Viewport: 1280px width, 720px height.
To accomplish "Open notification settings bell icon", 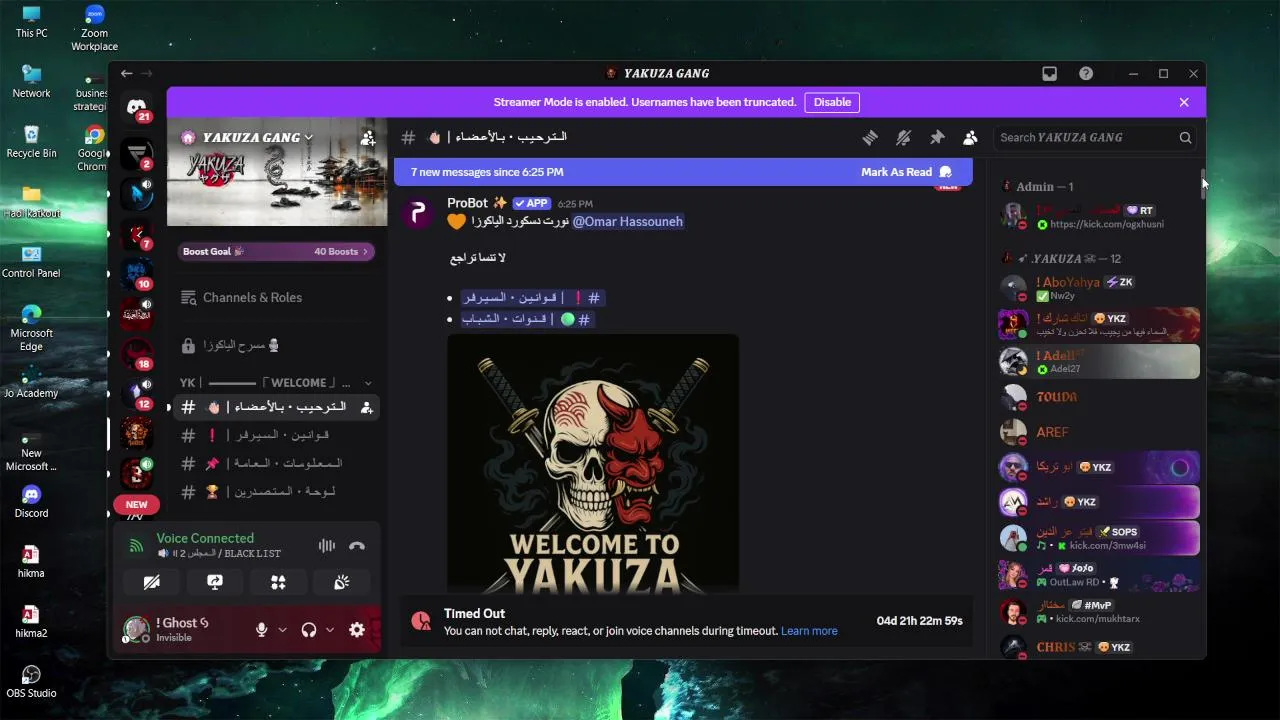I will click(x=904, y=138).
